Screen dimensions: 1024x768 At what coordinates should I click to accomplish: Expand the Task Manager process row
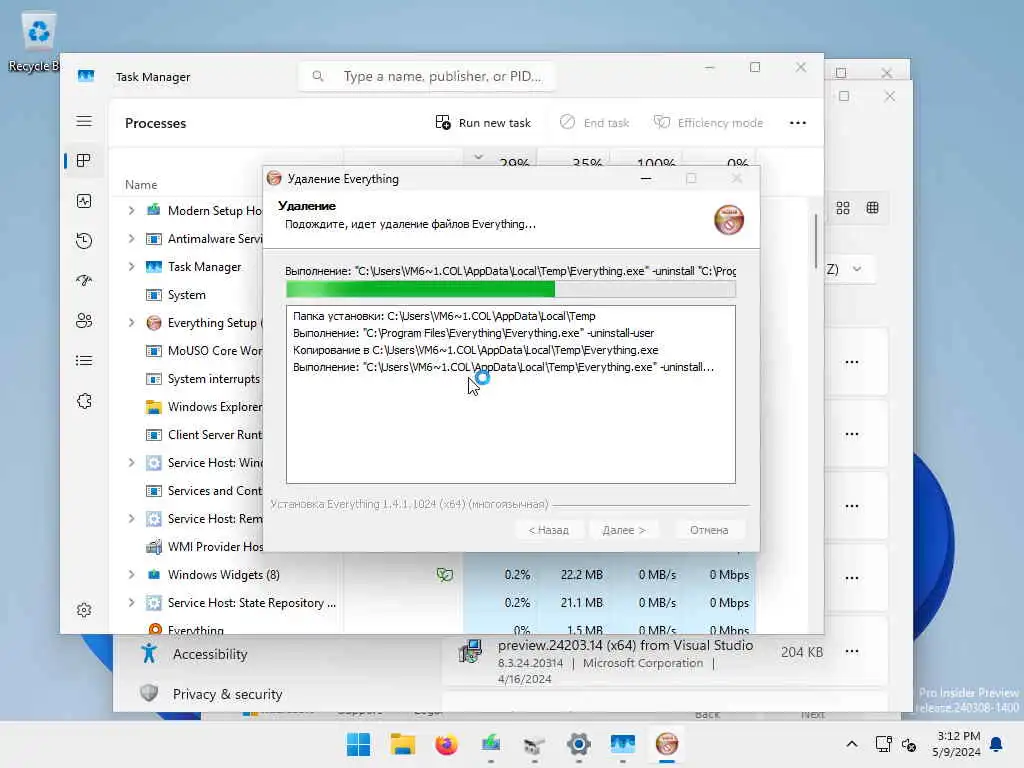click(131, 266)
